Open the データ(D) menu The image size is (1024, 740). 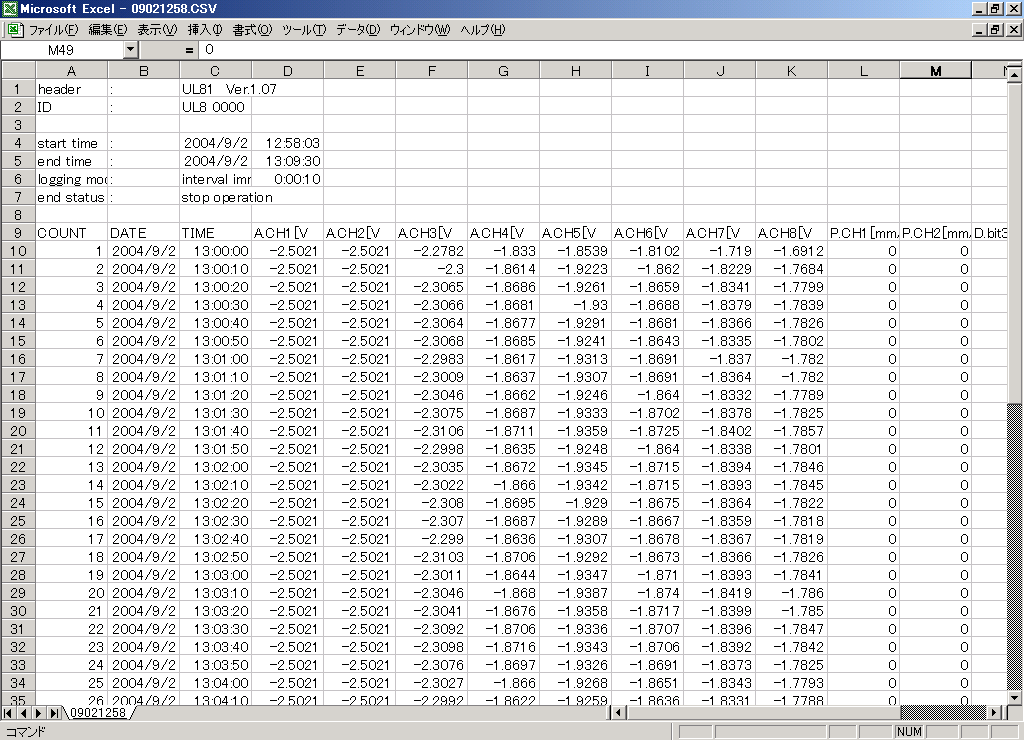358,29
